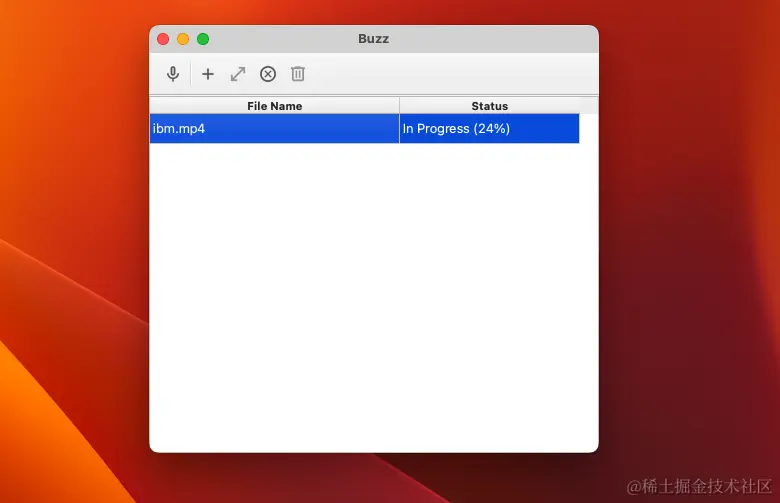Sort by the Status column header
780x503 pixels.
[x=489, y=106]
